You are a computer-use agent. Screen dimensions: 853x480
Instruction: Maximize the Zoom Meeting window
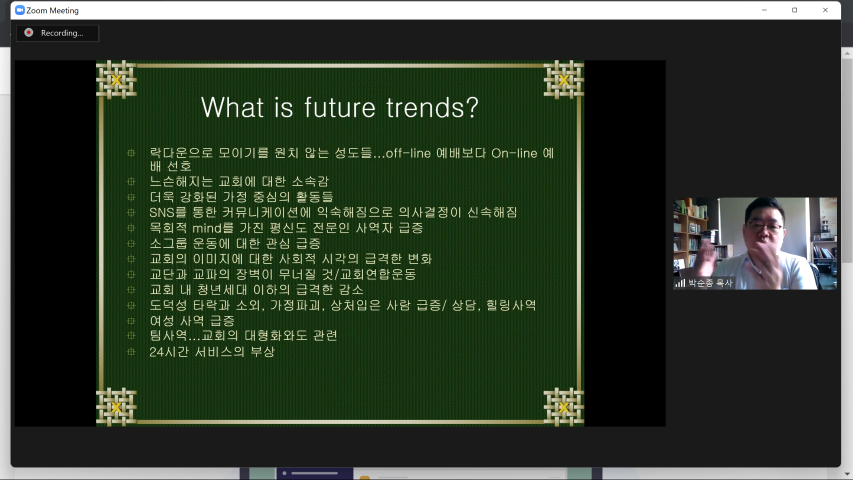pos(795,10)
